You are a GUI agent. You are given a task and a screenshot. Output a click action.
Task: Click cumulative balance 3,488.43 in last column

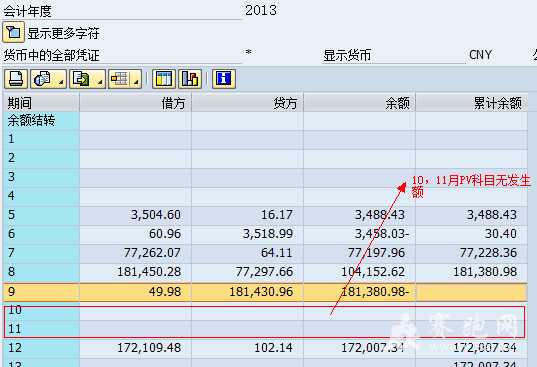(x=492, y=215)
